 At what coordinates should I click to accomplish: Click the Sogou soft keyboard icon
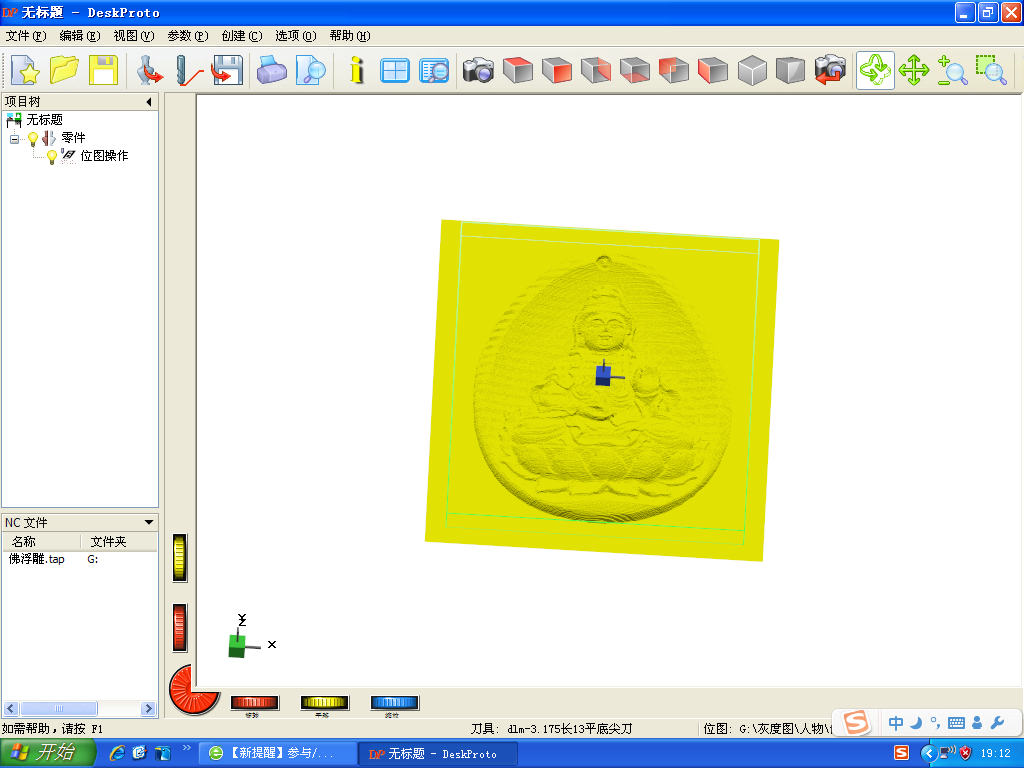click(x=956, y=723)
